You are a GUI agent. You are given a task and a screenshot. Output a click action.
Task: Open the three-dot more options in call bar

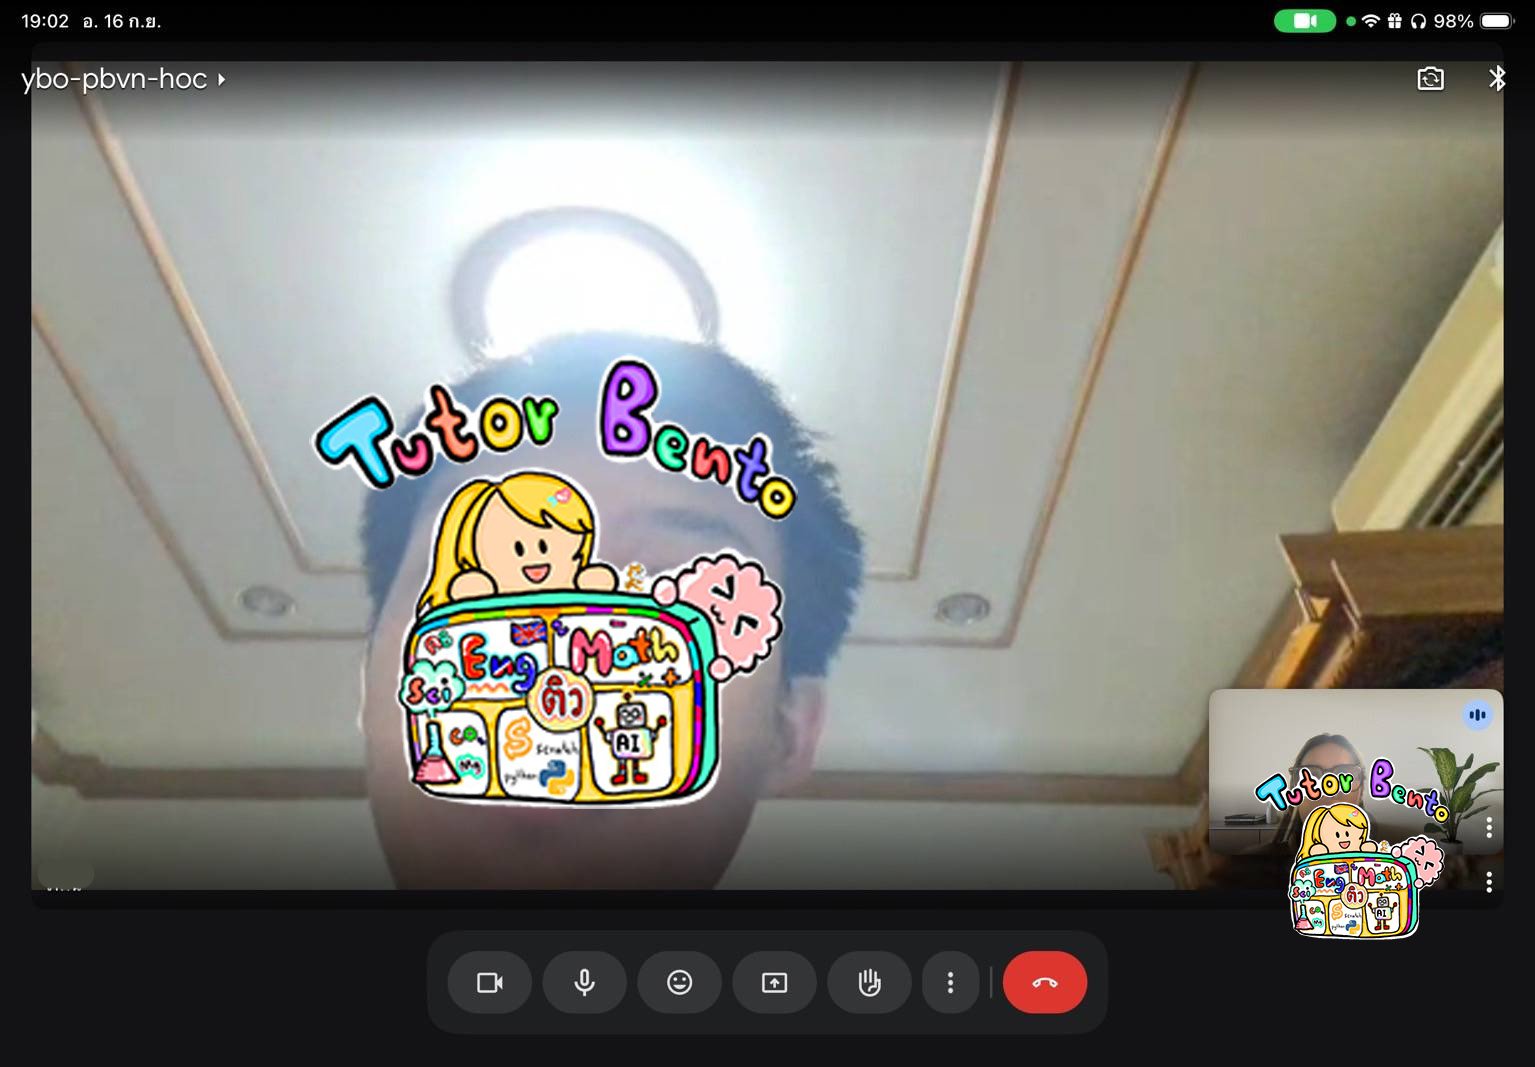(950, 983)
